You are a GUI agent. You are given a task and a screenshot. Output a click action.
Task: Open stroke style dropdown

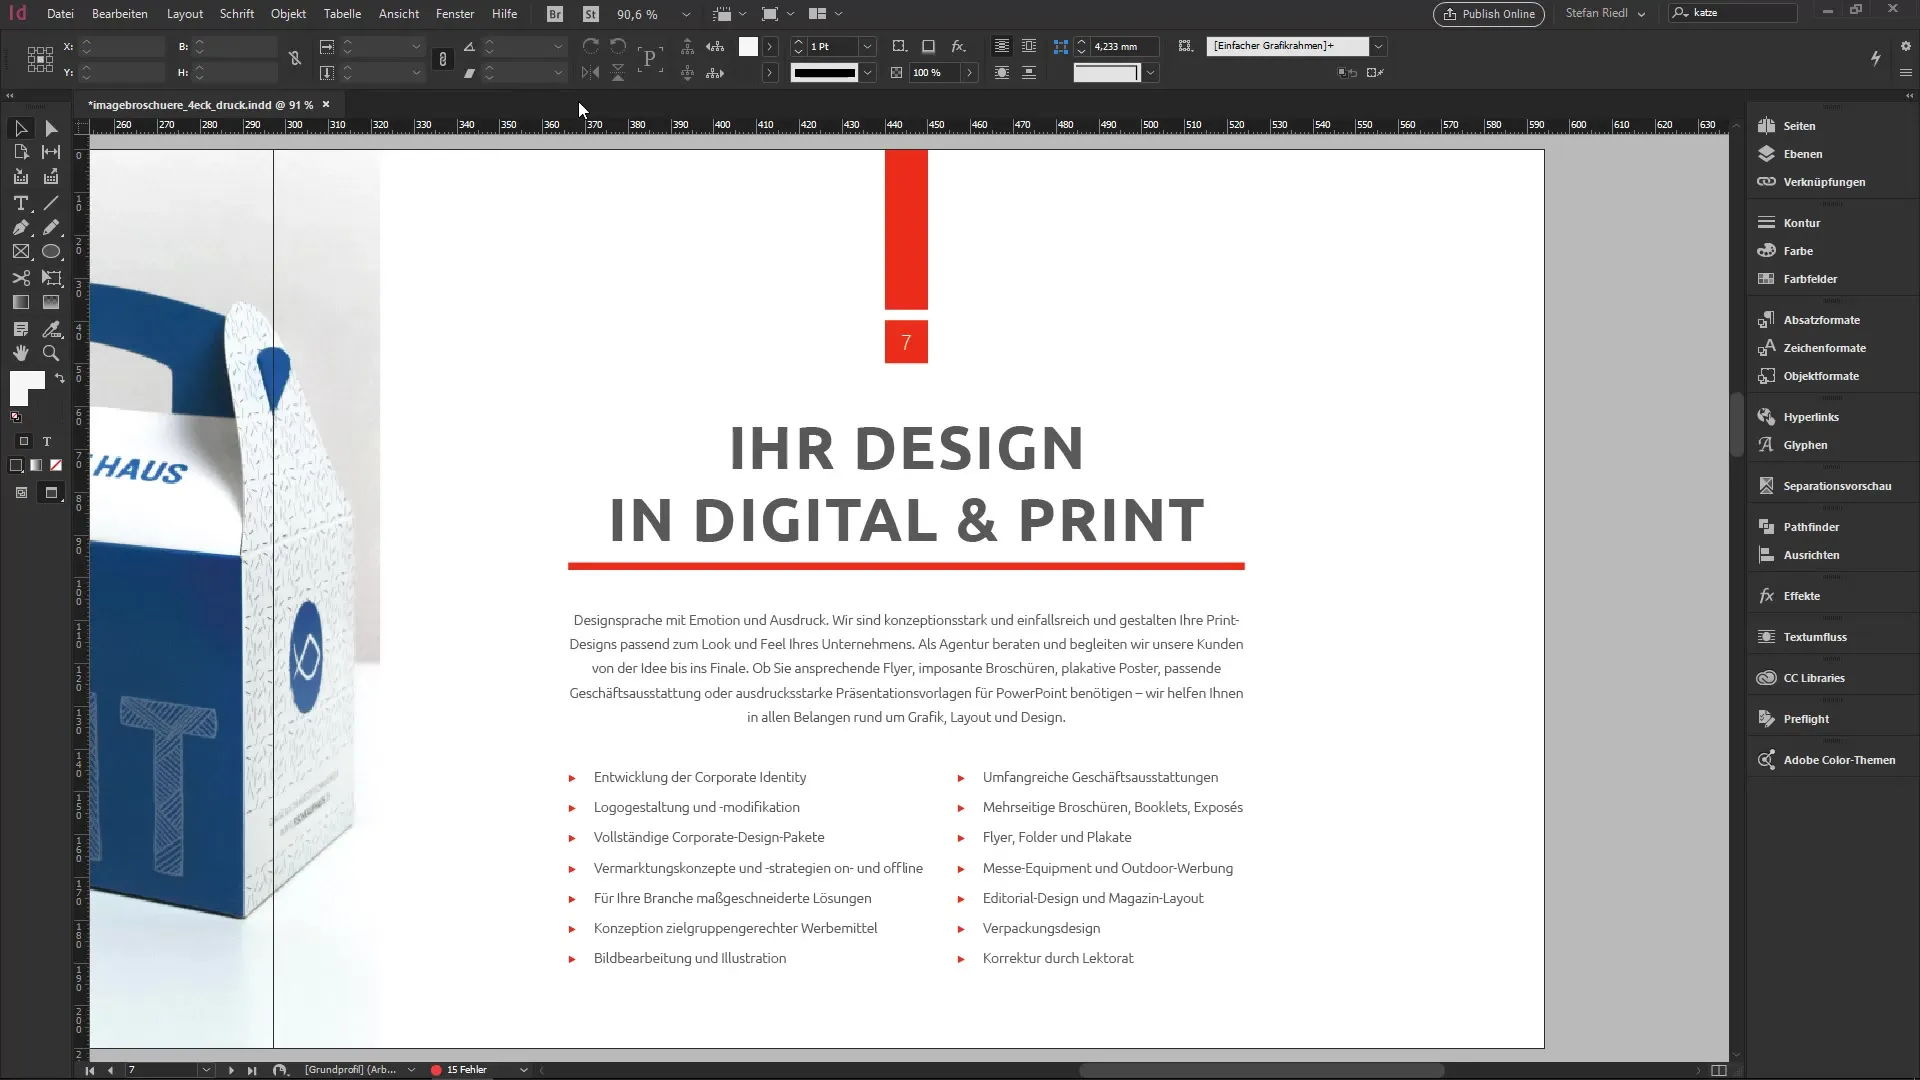pos(867,72)
